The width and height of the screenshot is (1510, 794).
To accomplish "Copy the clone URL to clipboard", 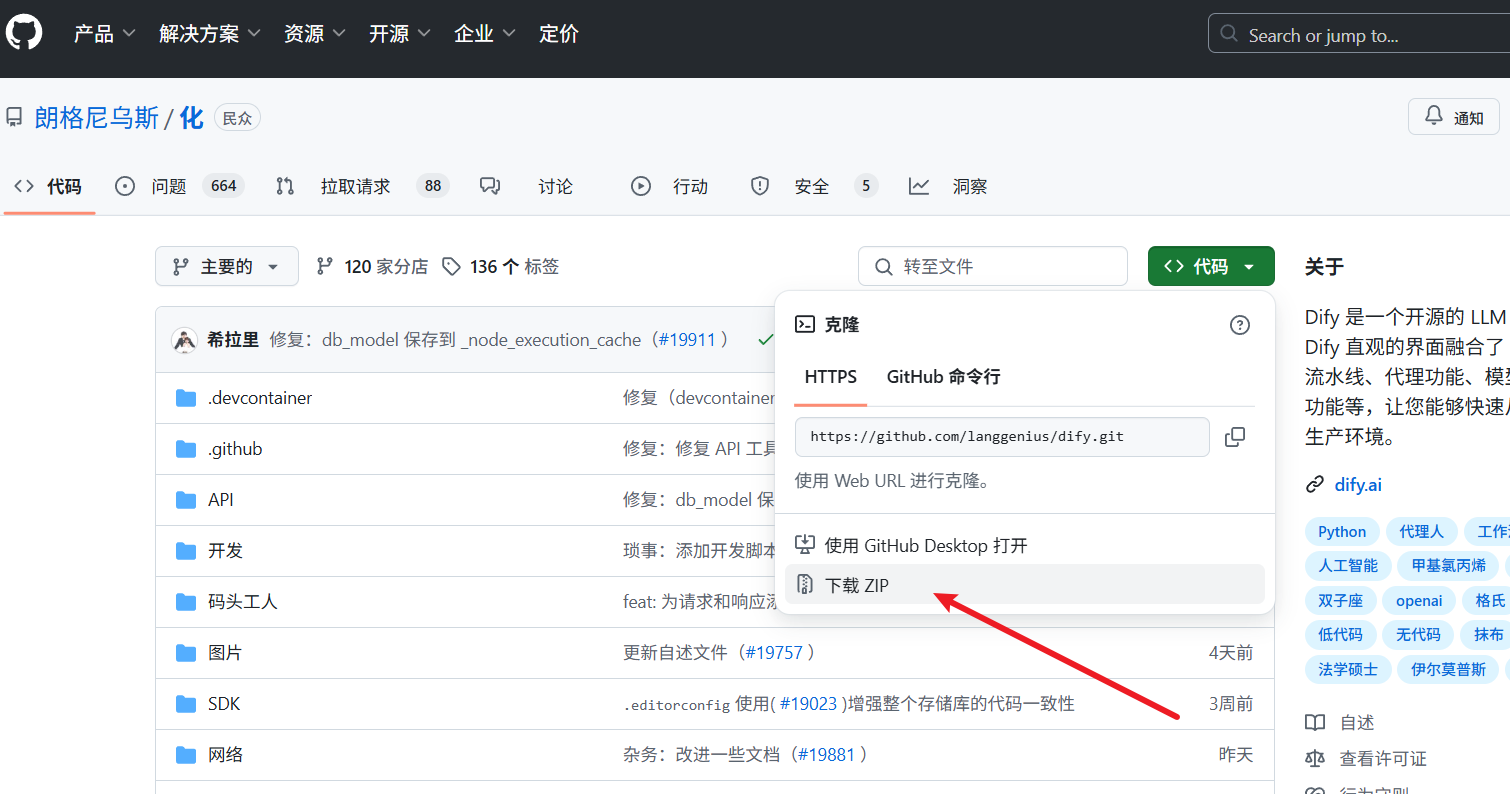I will coord(1235,437).
